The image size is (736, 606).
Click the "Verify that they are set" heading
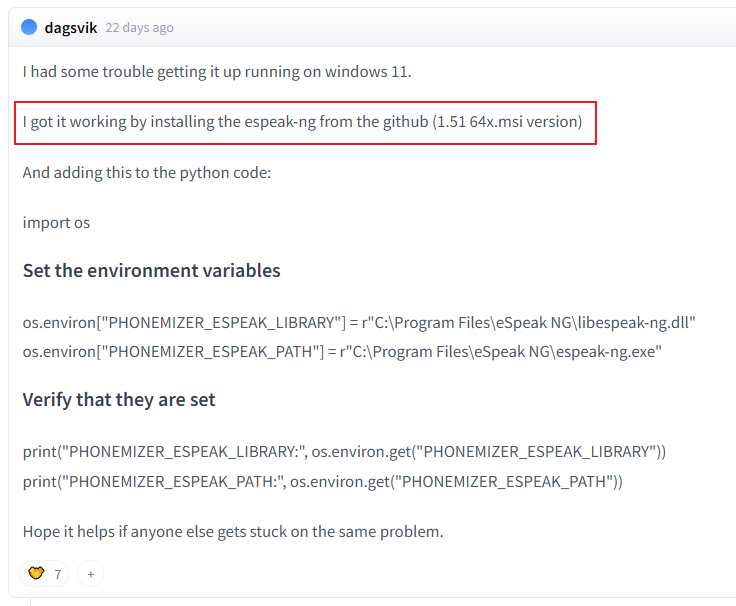(x=119, y=400)
